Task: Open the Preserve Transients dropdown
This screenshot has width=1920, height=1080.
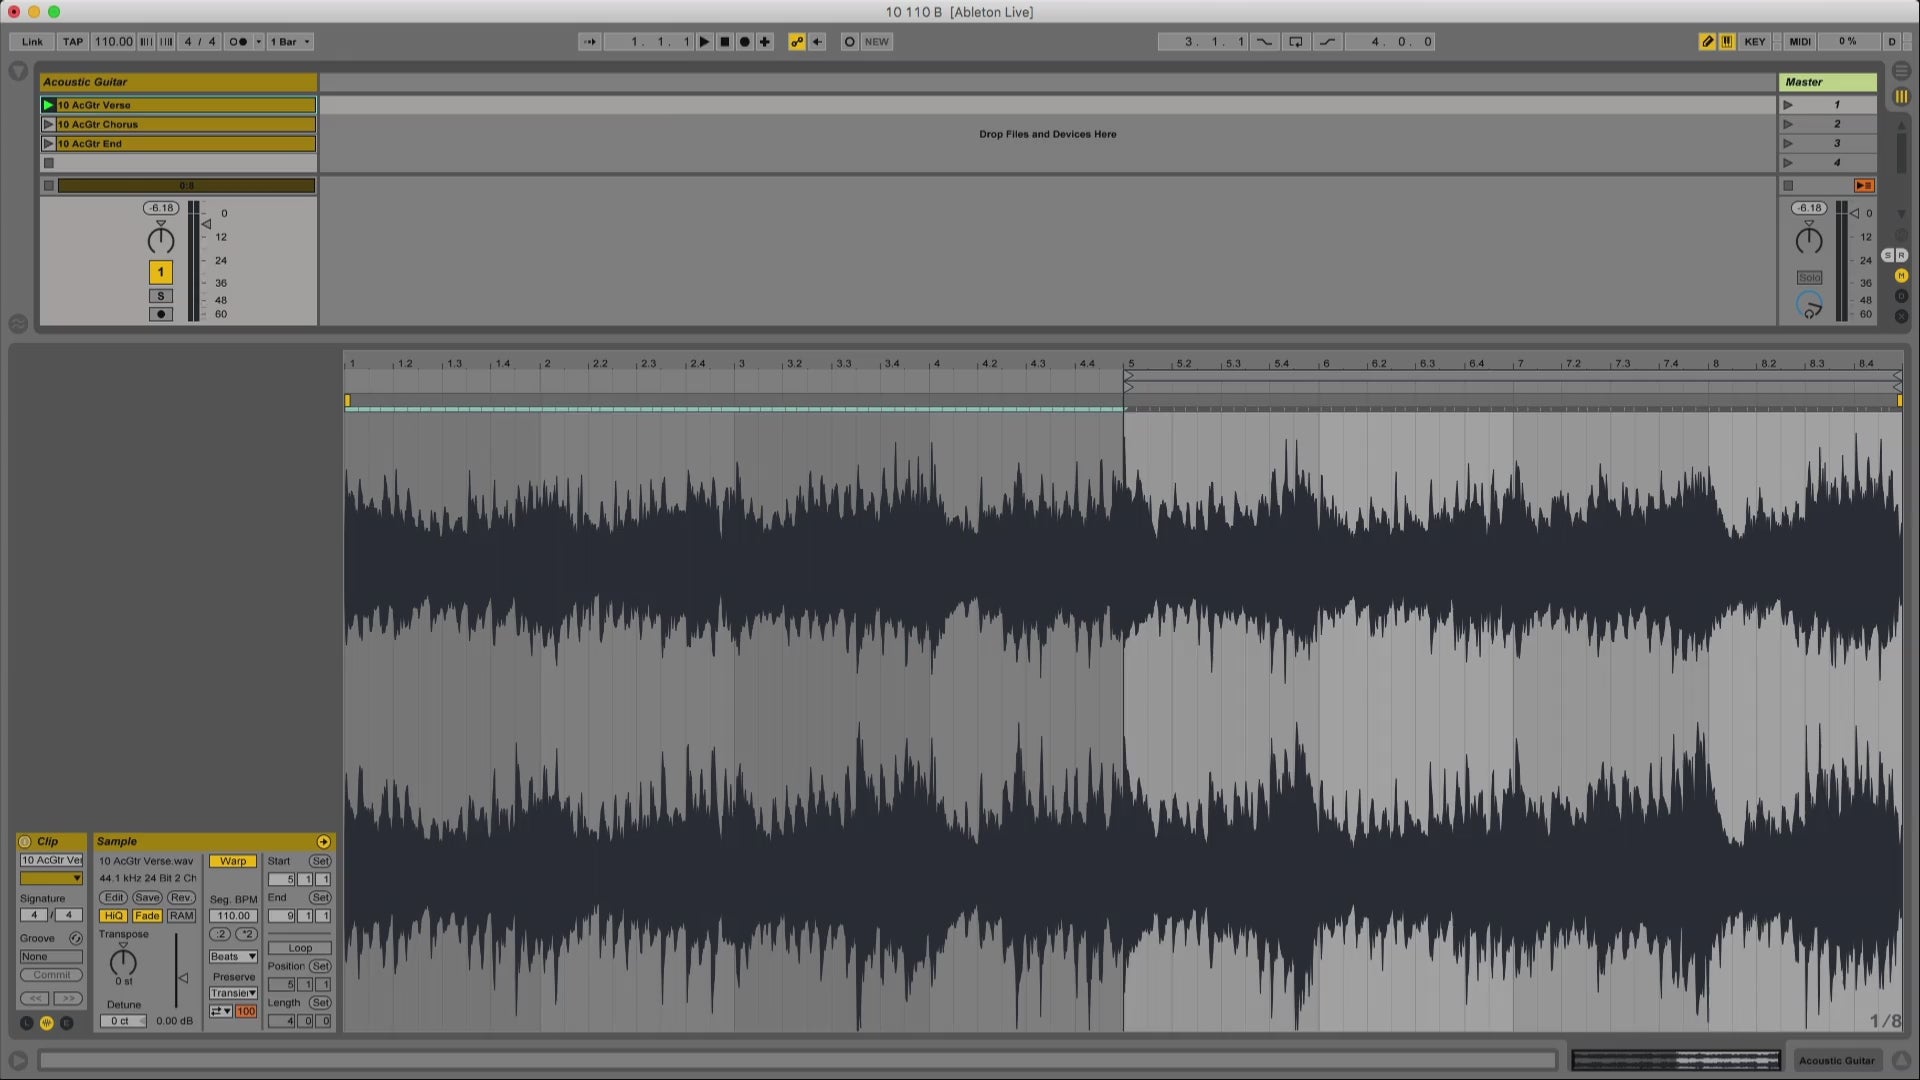Action: pos(233,993)
